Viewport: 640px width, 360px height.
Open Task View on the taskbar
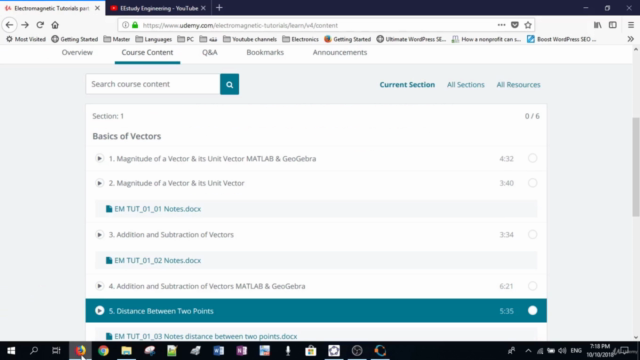56,351
